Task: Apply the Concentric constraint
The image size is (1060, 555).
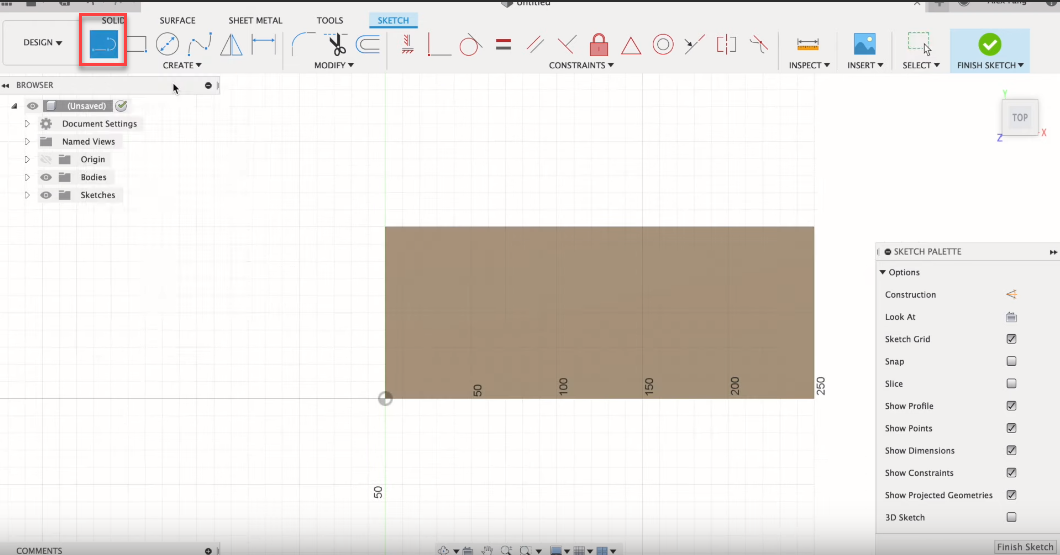Action: click(663, 45)
